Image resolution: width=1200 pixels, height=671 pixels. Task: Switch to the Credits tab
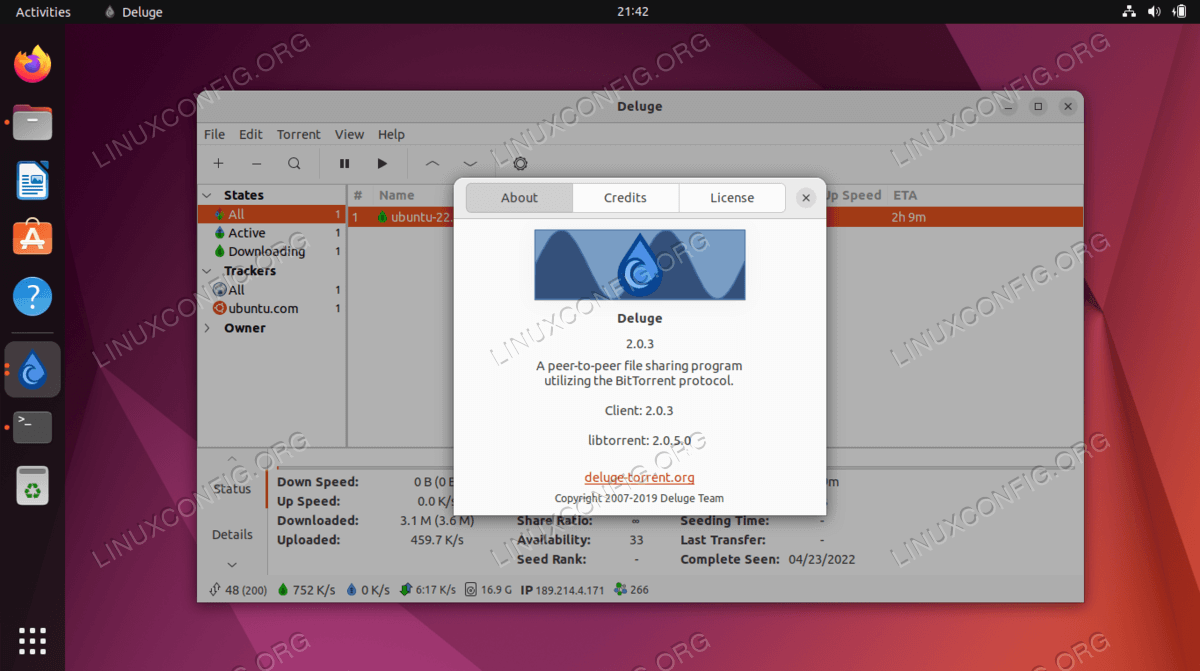click(625, 198)
